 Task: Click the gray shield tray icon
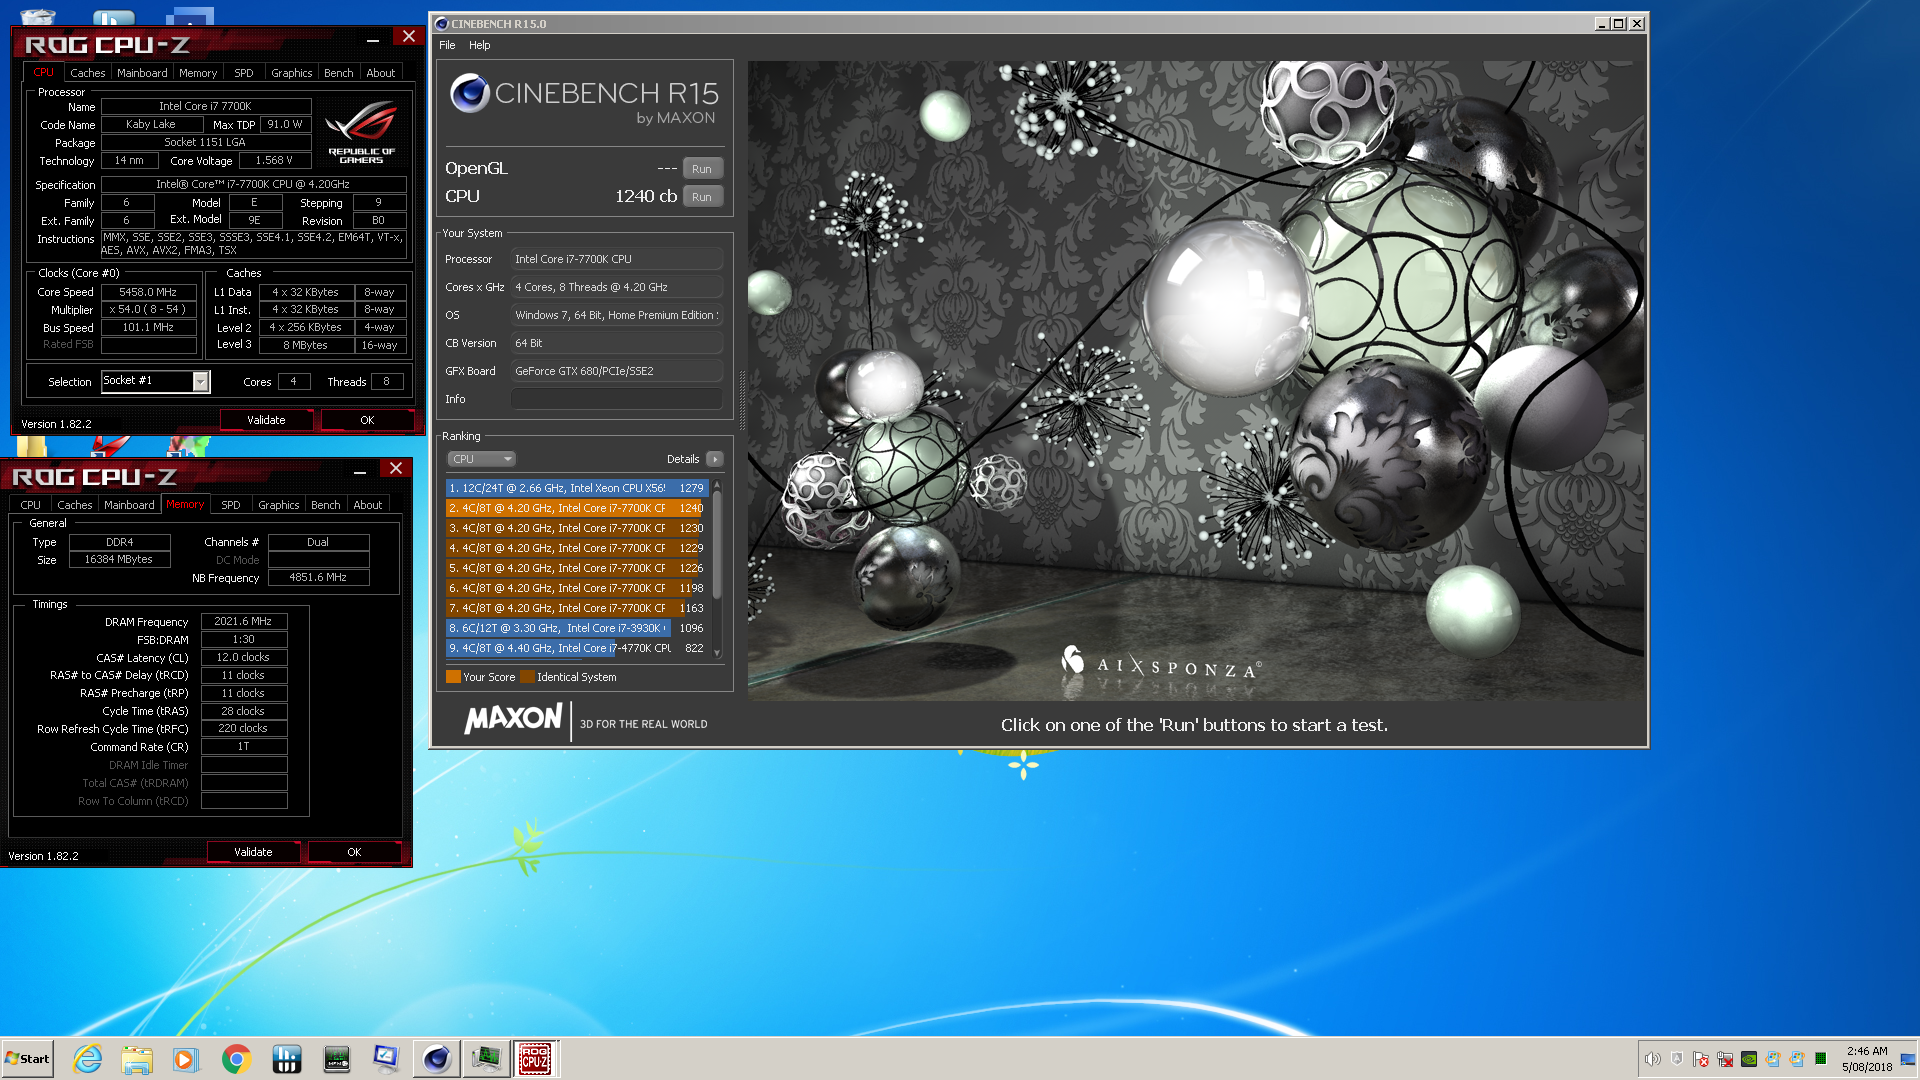click(1677, 1059)
